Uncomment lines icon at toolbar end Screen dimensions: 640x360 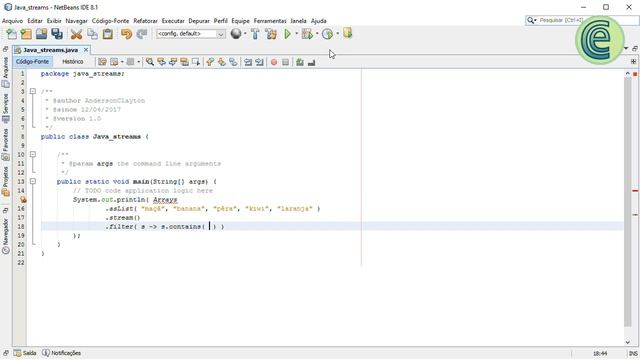311,62
